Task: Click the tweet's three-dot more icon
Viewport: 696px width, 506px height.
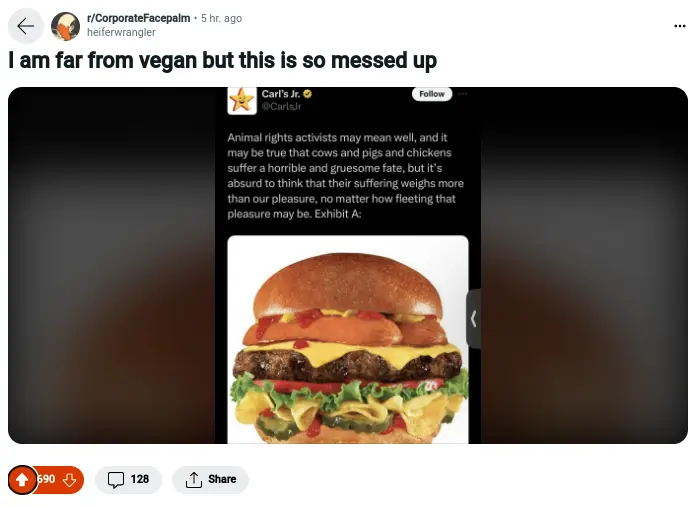Action: 463,94
